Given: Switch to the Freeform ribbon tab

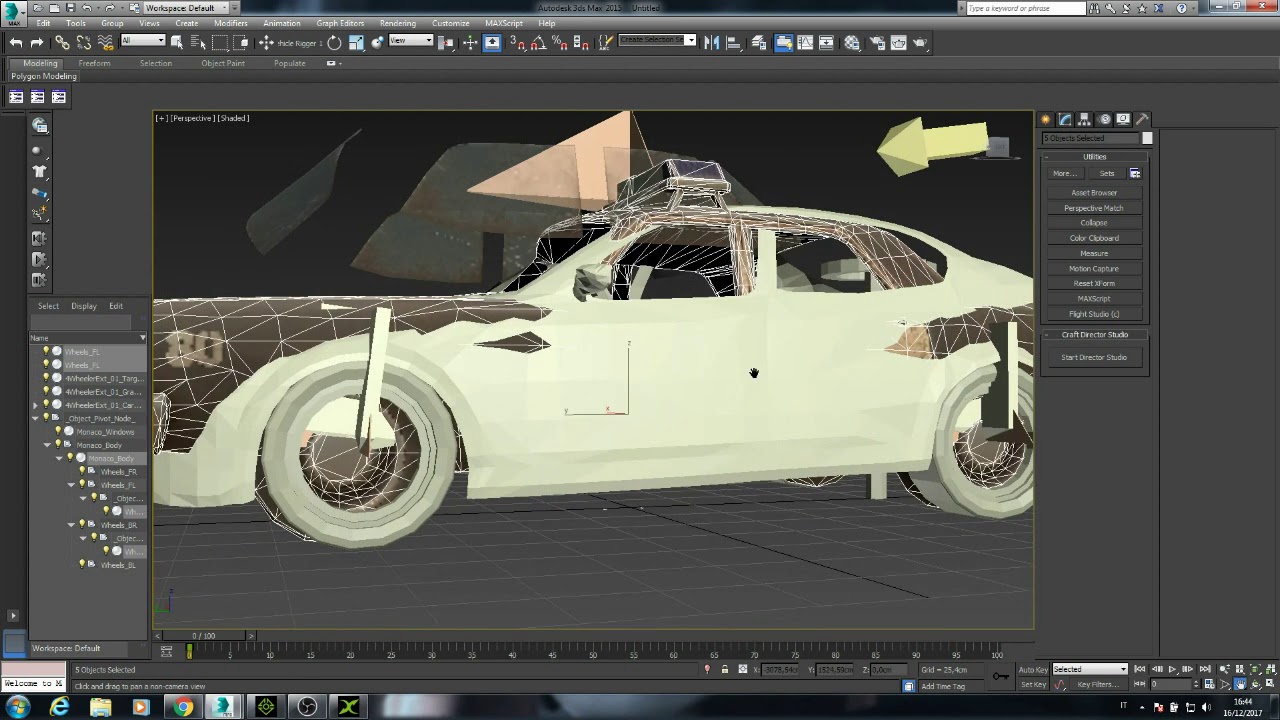Looking at the screenshot, I should tap(94, 63).
